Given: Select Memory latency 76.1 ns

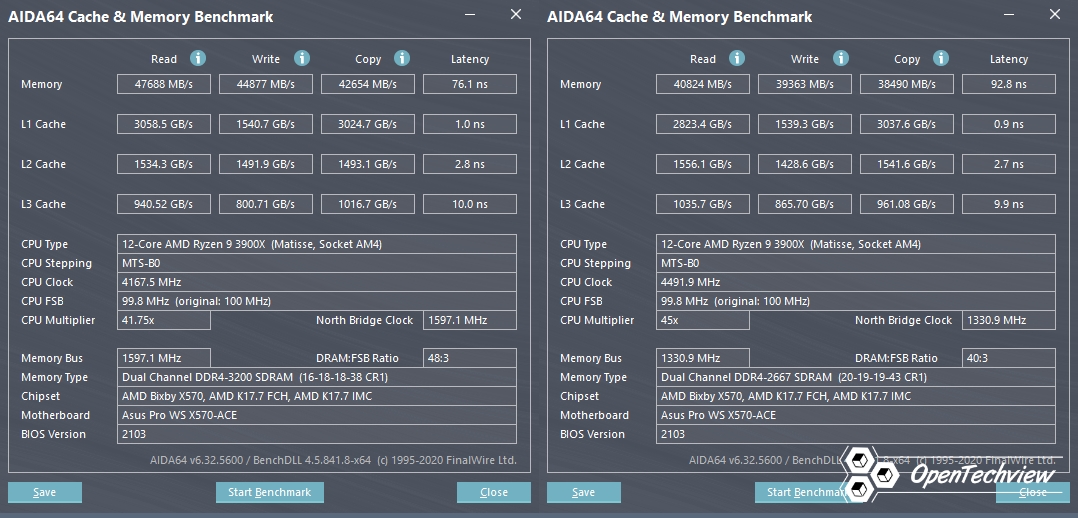Looking at the screenshot, I should click(x=470, y=85).
